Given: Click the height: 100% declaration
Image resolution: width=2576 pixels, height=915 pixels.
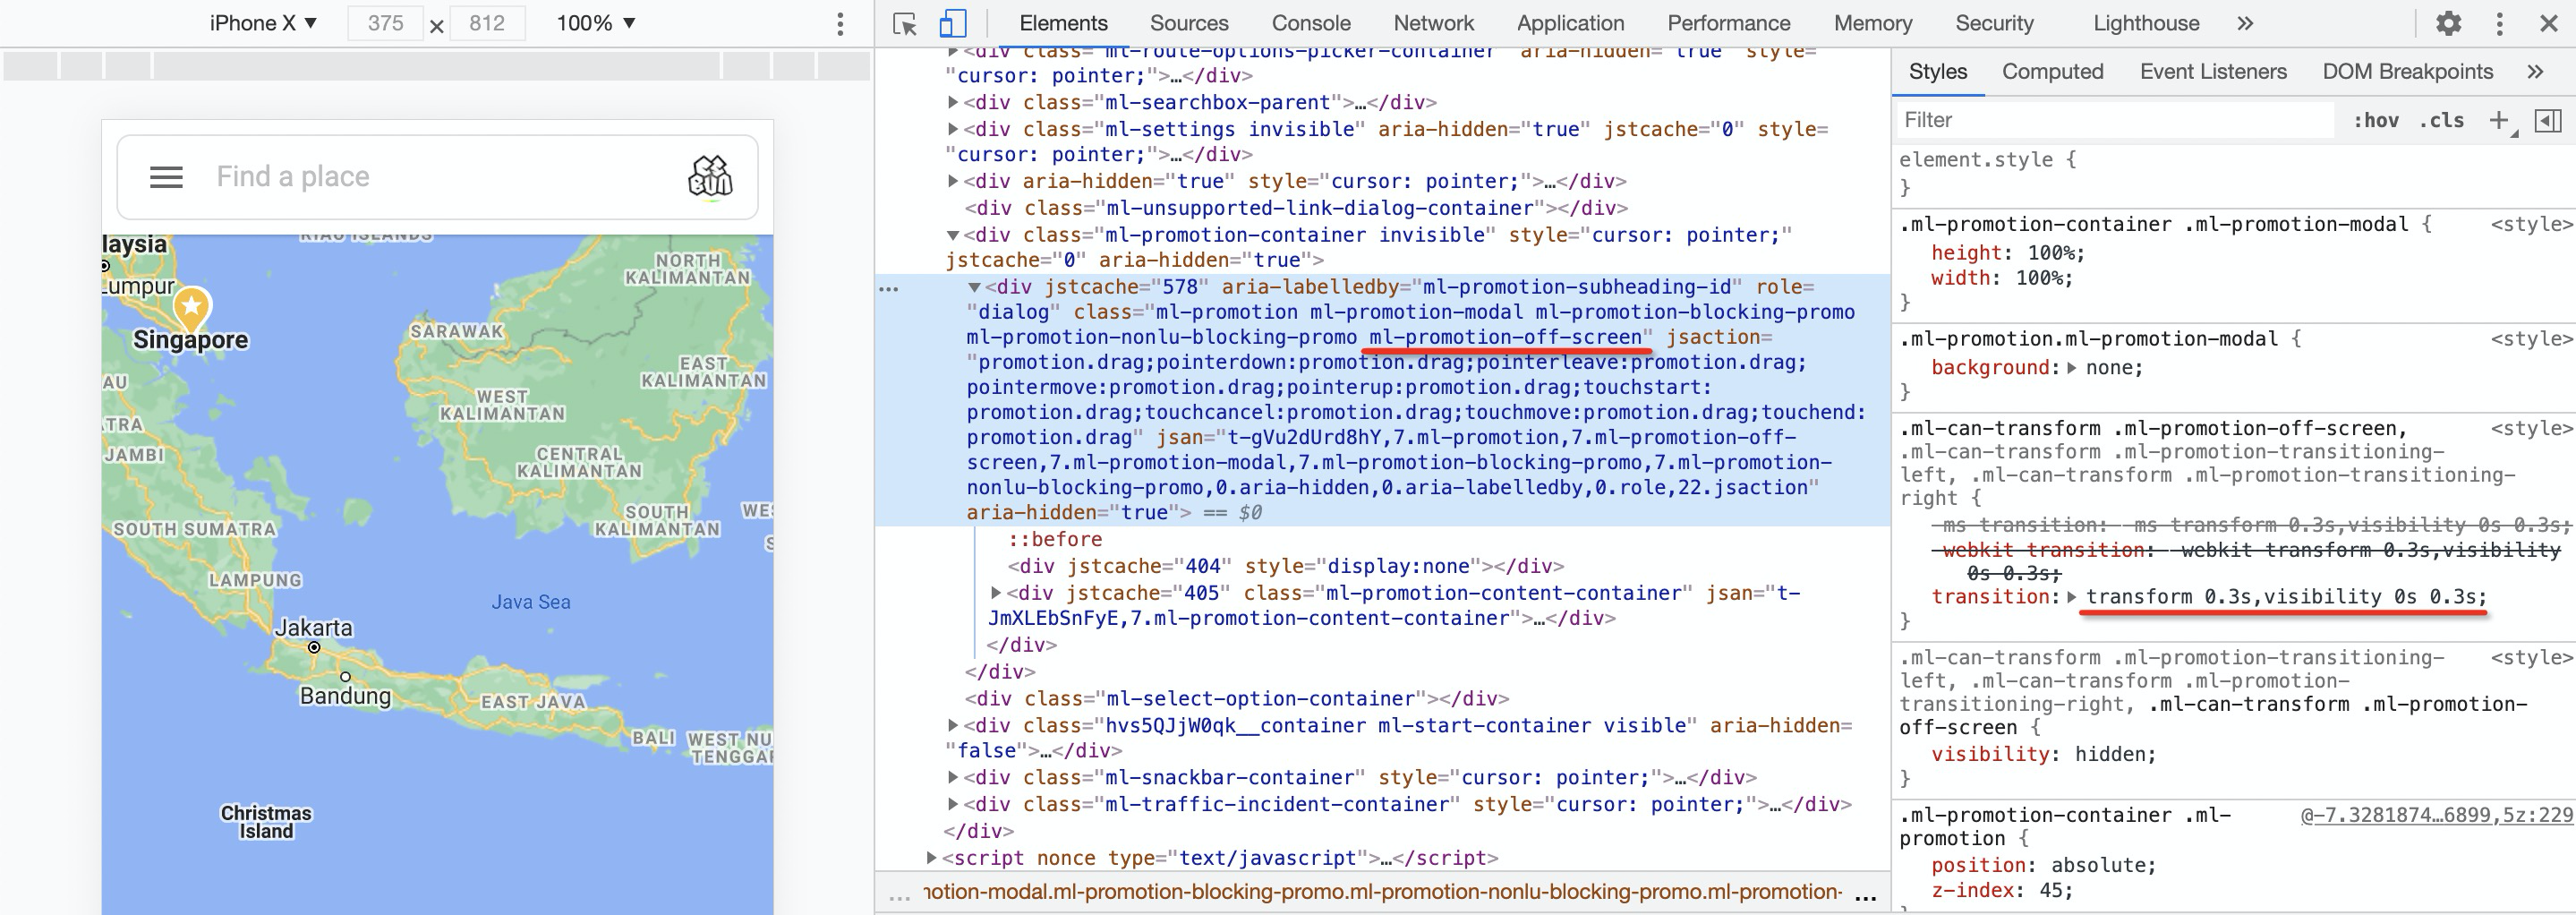Looking at the screenshot, I should (x=2008, y=253).
